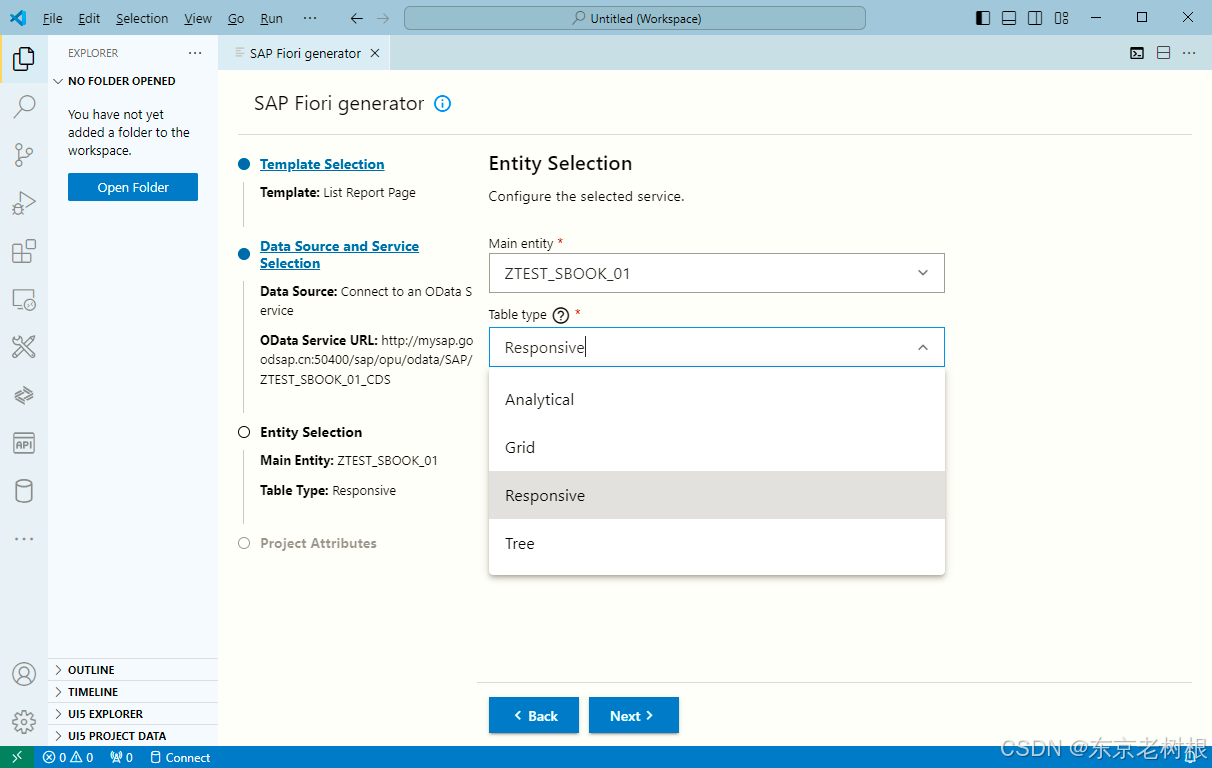
Task: Click the Untitled (Workspace) search box
Action: 635,18
